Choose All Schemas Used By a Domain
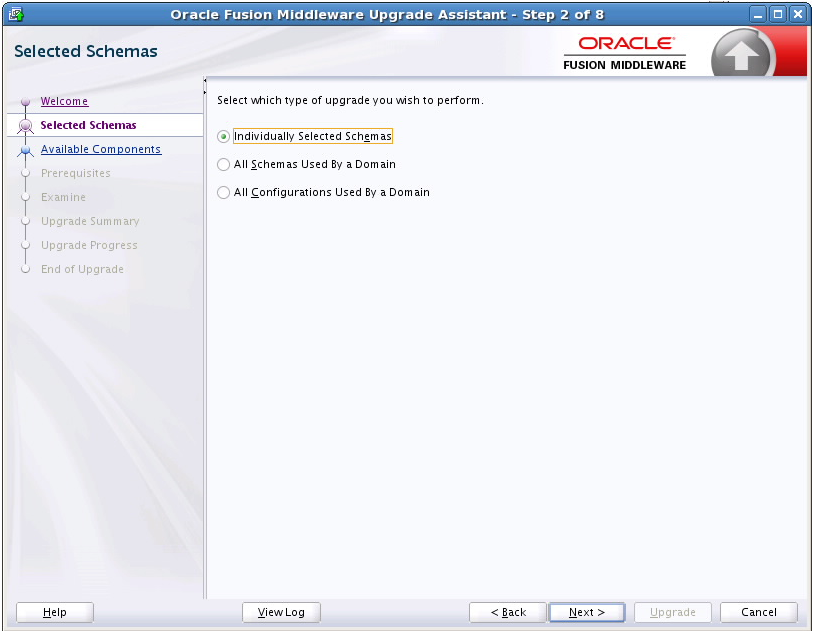This screenshot has height=634, width=815. click(x=224, y=164)
